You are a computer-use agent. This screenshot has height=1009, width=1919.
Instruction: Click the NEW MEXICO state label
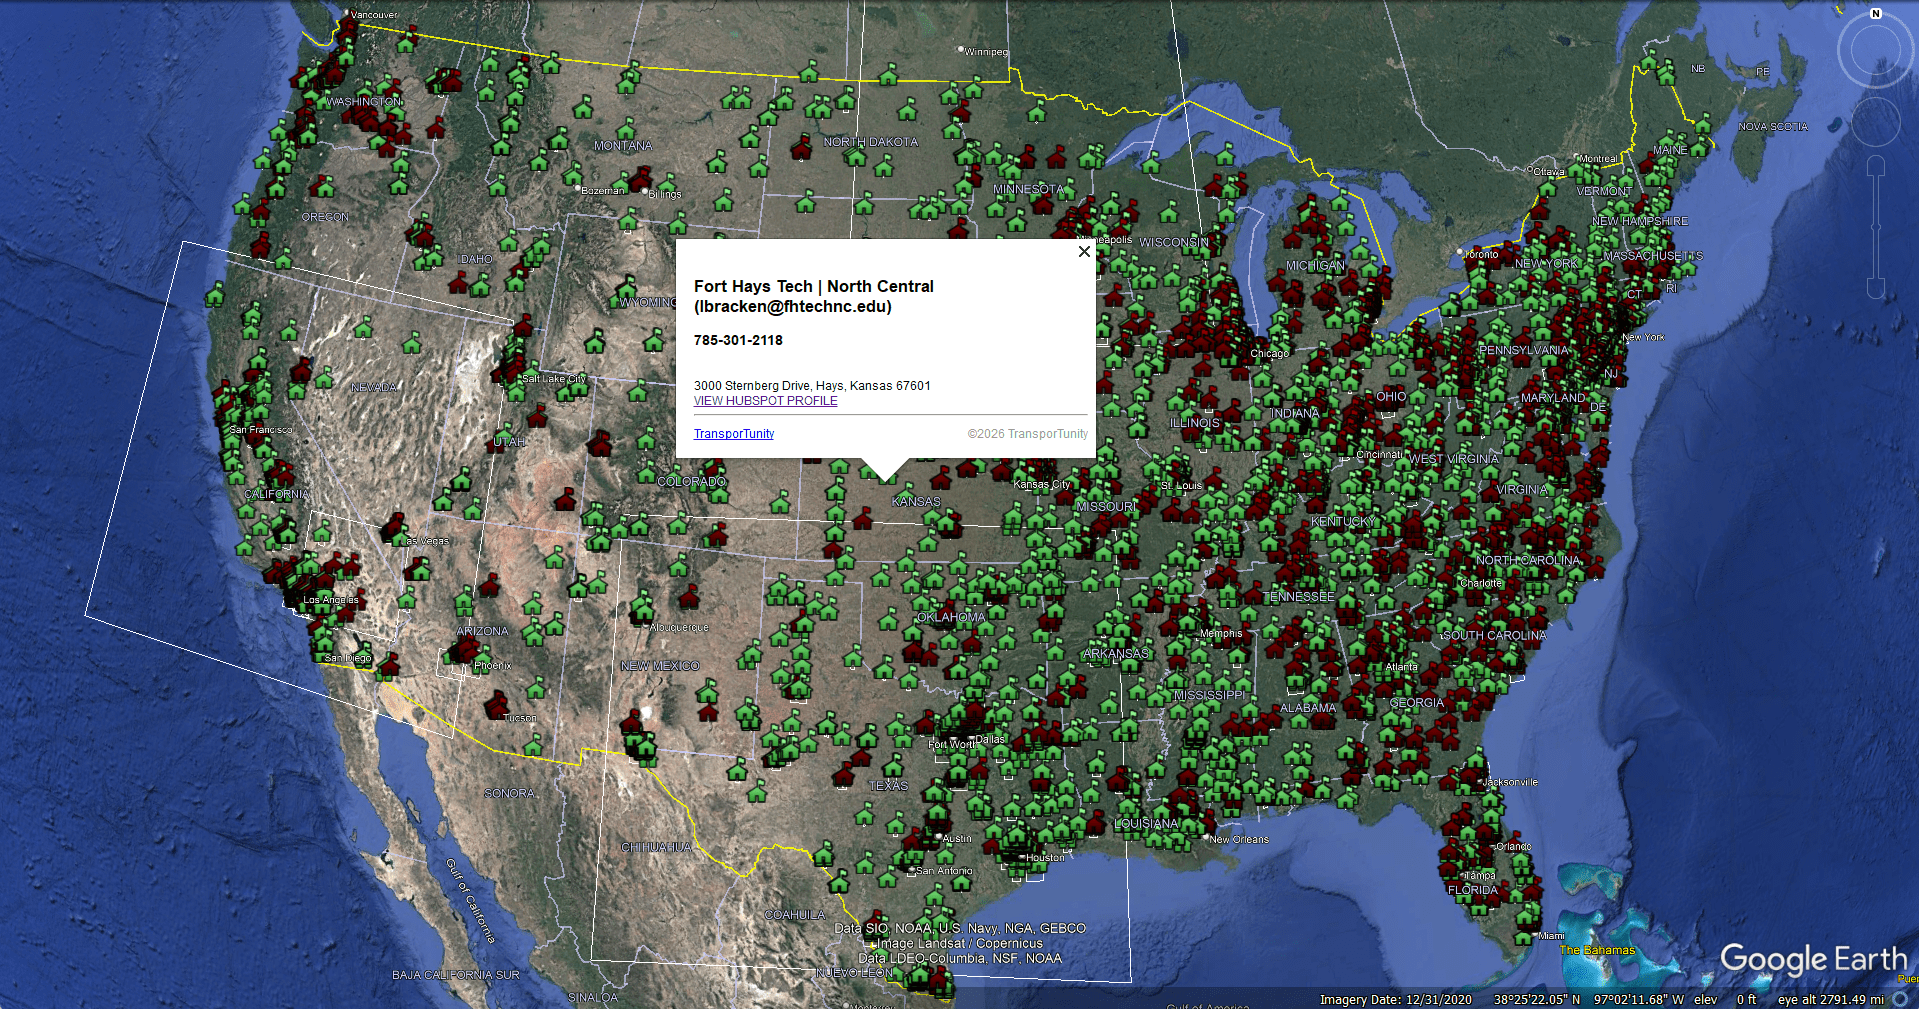click(660, 666)
